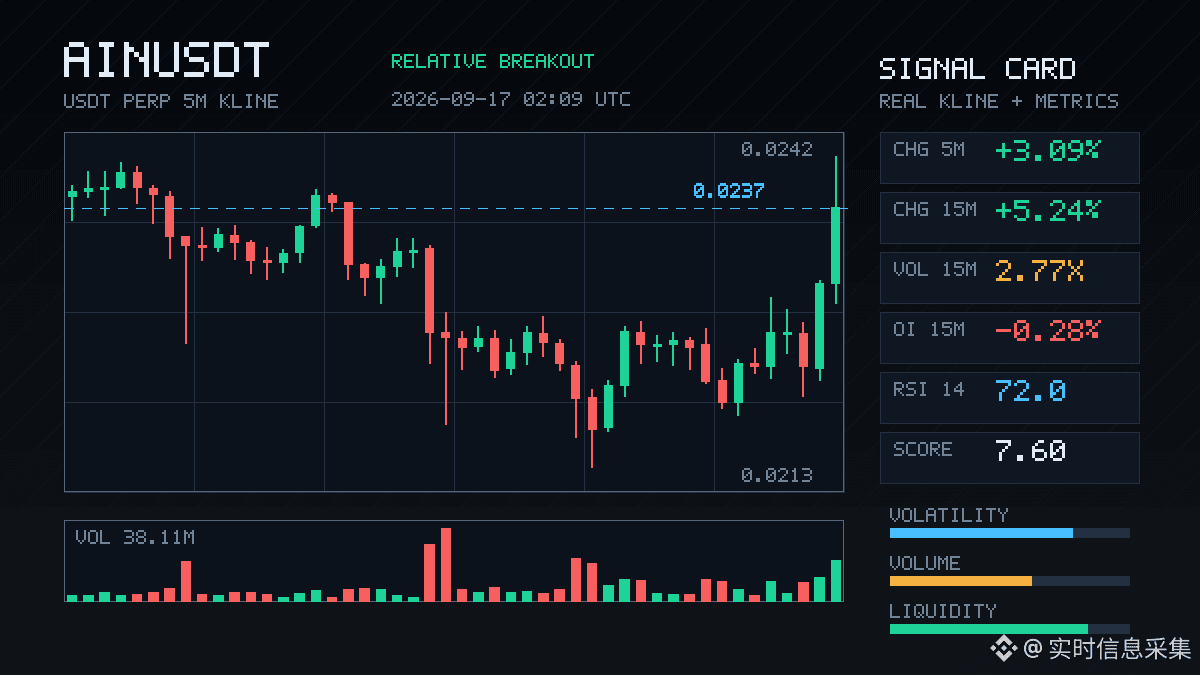
Task: Open the RSI 14 value card
Action: click(x=1009, y=398)
